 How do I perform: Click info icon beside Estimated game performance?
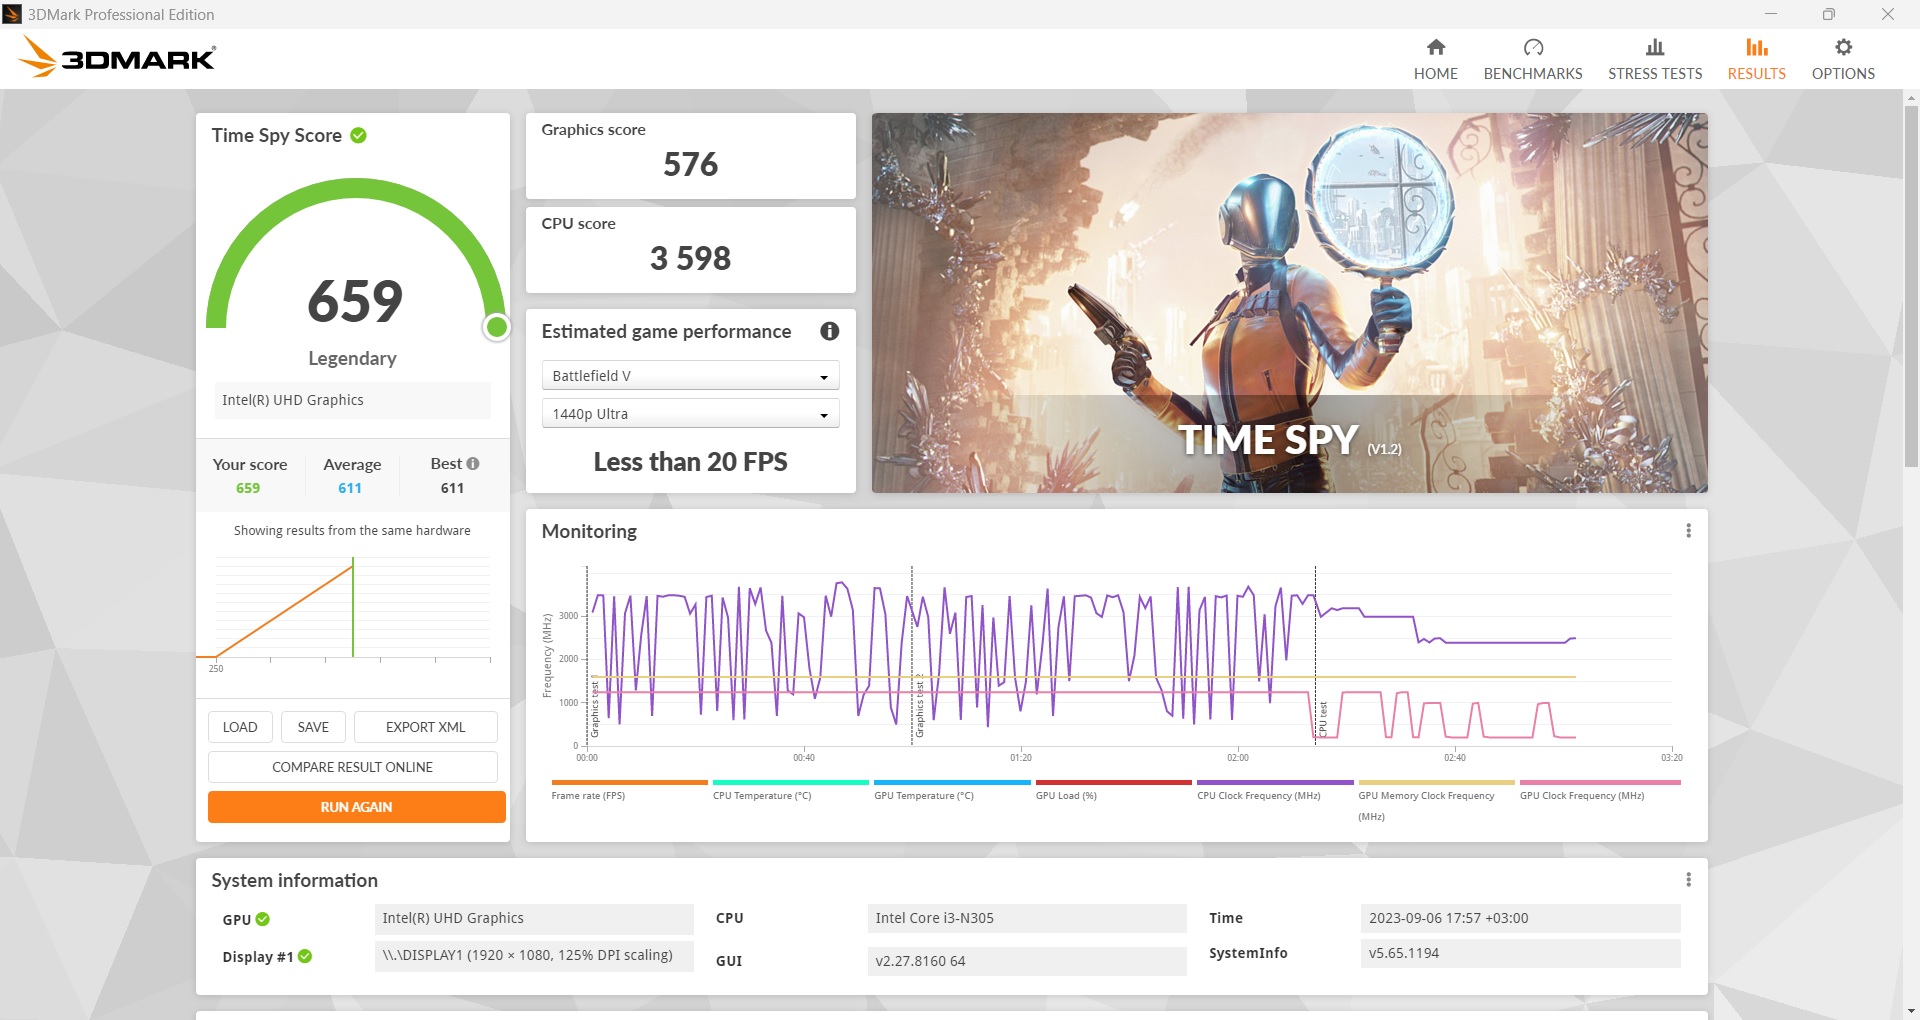click(829, 331)
